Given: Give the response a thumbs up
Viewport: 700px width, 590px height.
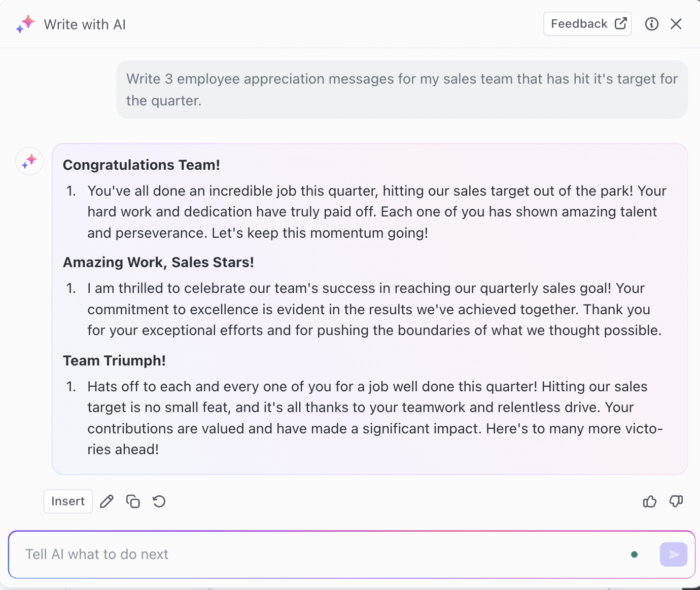Looking at the screenshot, I should pos(650,502).
